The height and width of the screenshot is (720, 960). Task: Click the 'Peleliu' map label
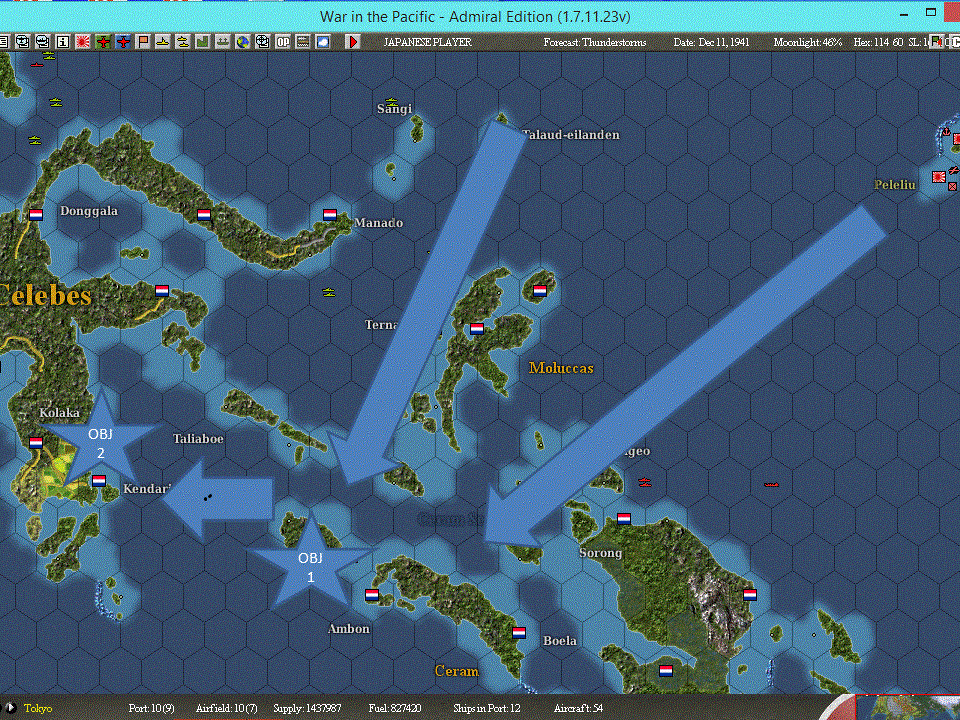(x=894, y=185)
